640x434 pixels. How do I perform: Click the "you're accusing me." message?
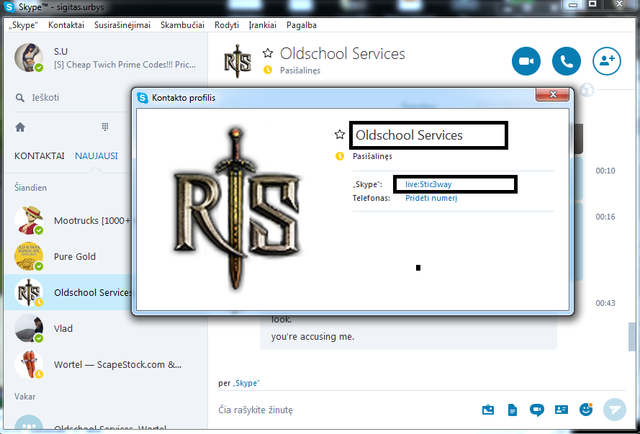click(313, 337)
